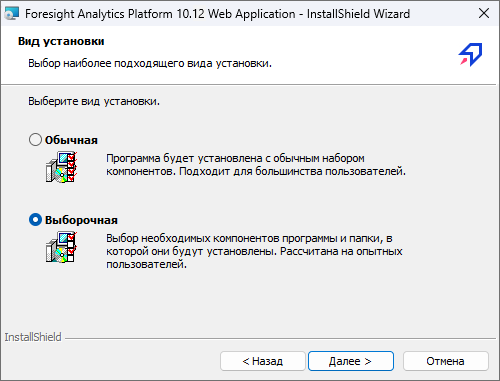The width and height of the screenshot is (500, 381).
Task: Click the Выбор наиболее подходящего вида subtitle
Action: pos(150,63)
